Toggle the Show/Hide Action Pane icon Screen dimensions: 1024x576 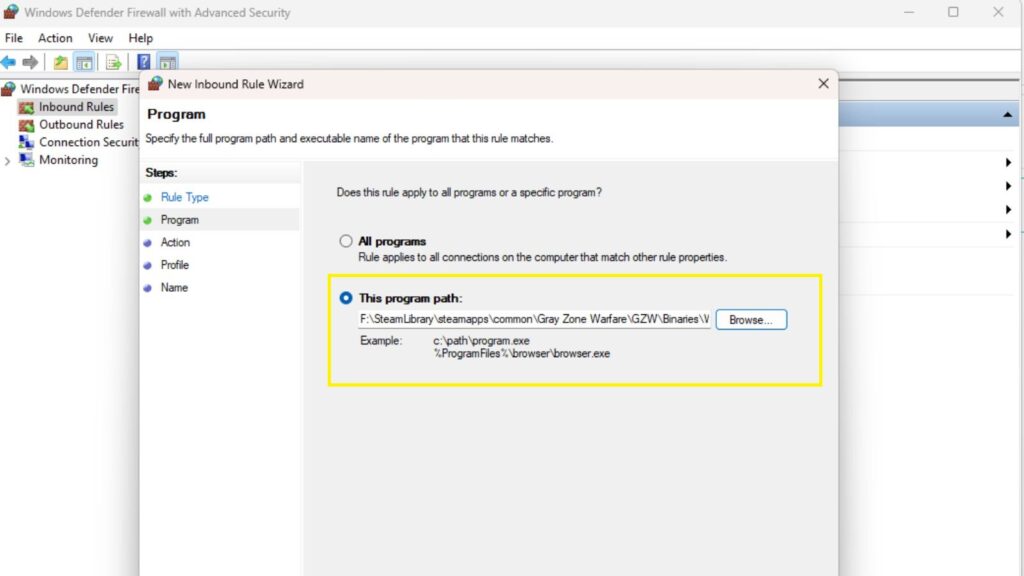[168, 62]
